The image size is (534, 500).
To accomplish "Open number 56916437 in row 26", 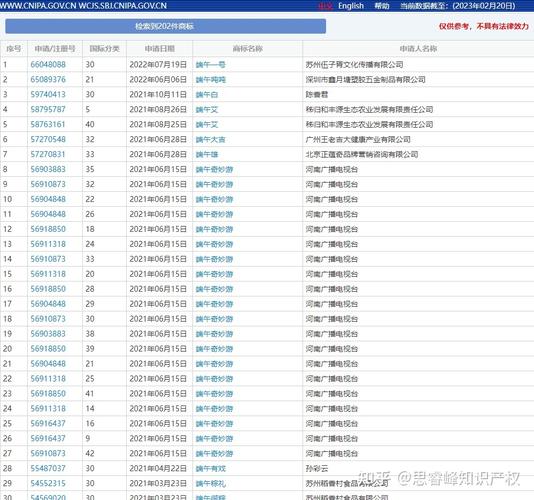I will tap(48, 438).
